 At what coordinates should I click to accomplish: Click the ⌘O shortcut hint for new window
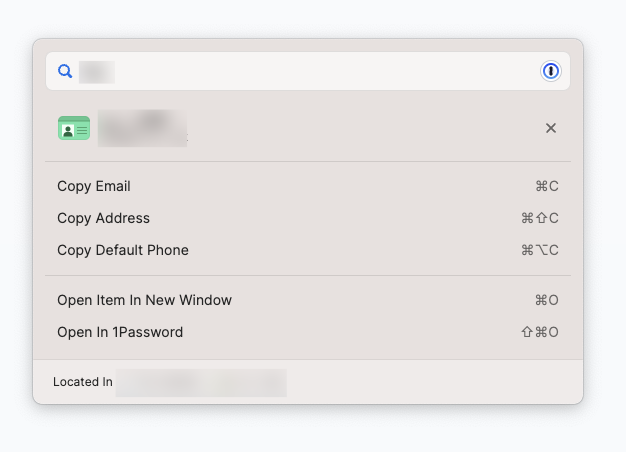[547, 300]
